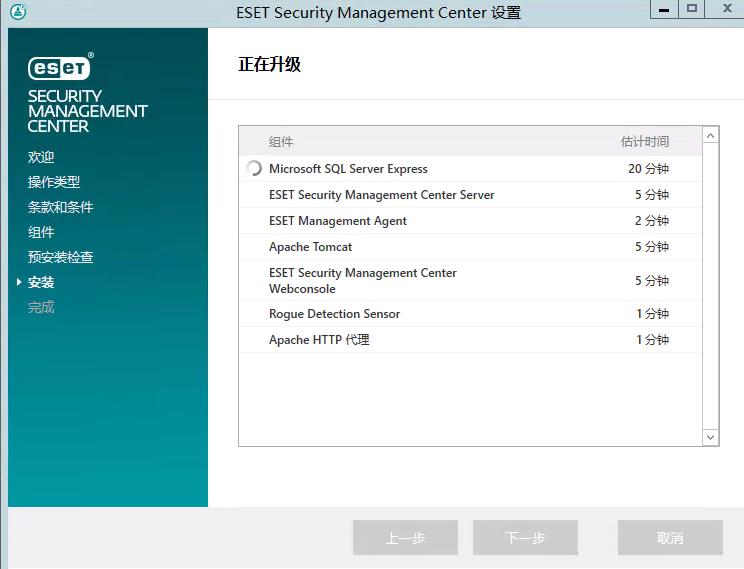
Task: Select the 预安装检查 step in sidebar
Action: (60, 257)
